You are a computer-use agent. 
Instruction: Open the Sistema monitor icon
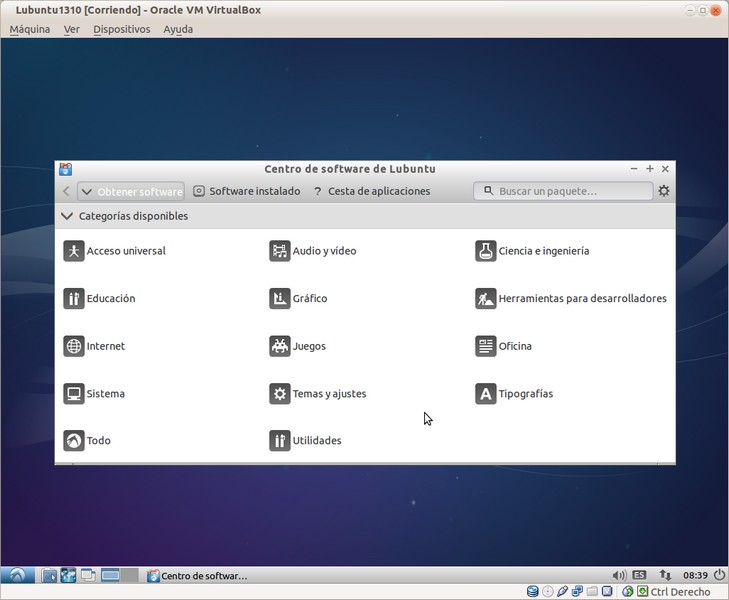pos(73,394)
